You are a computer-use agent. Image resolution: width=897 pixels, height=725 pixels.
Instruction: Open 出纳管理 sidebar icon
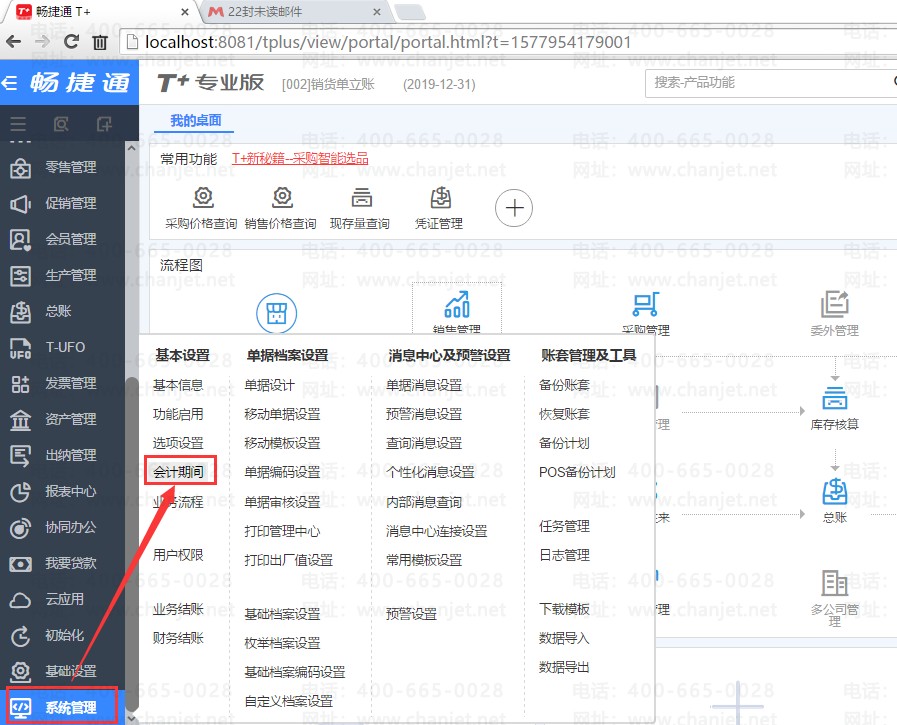20,456
